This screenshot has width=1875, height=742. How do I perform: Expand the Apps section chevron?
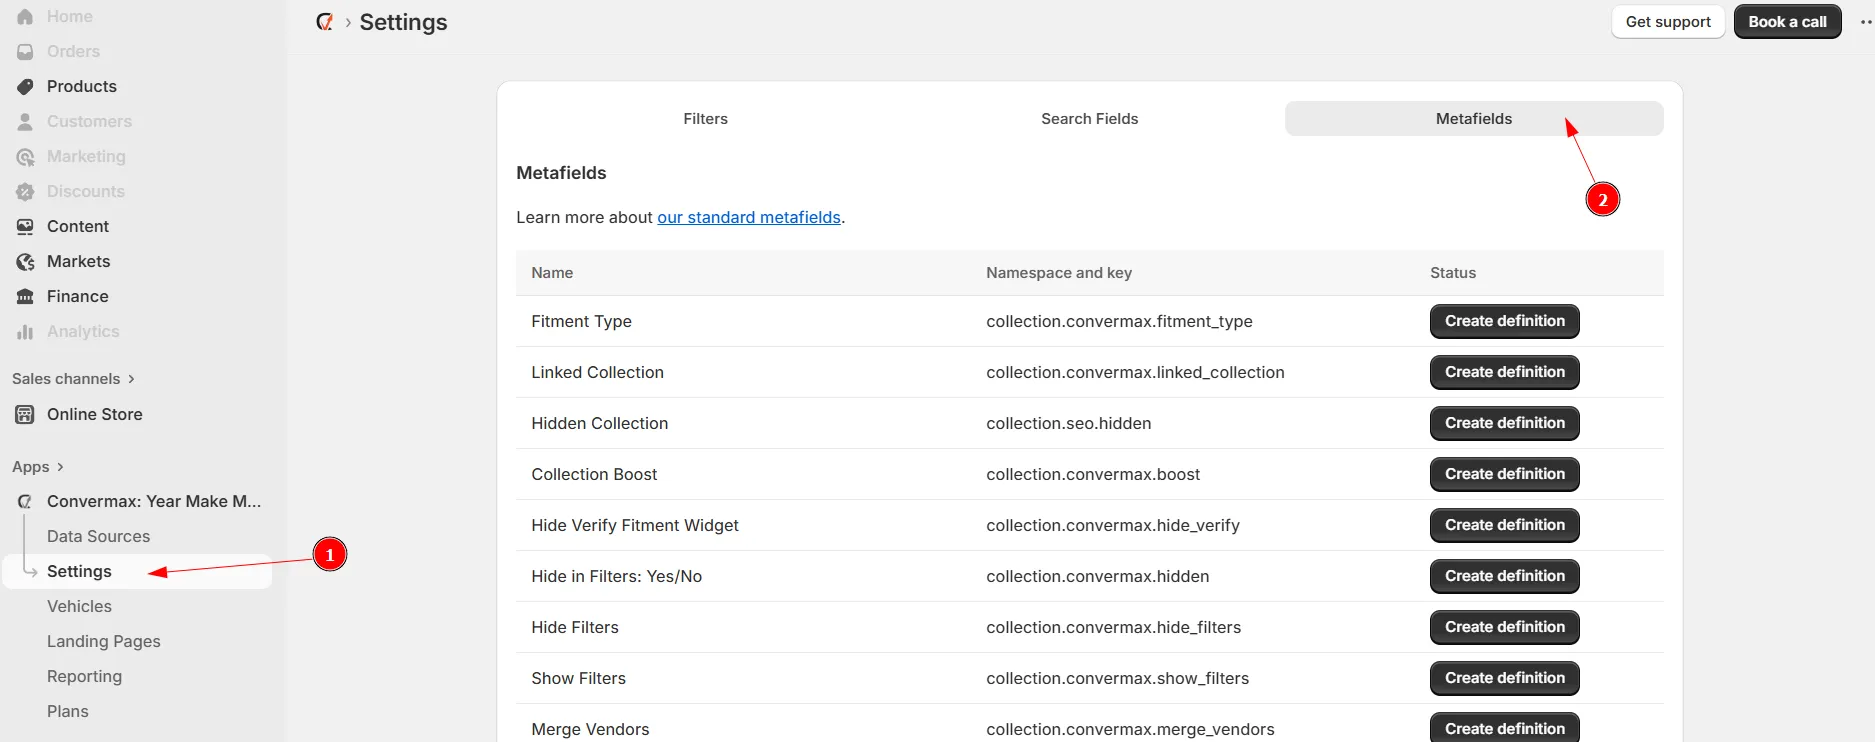60,467
